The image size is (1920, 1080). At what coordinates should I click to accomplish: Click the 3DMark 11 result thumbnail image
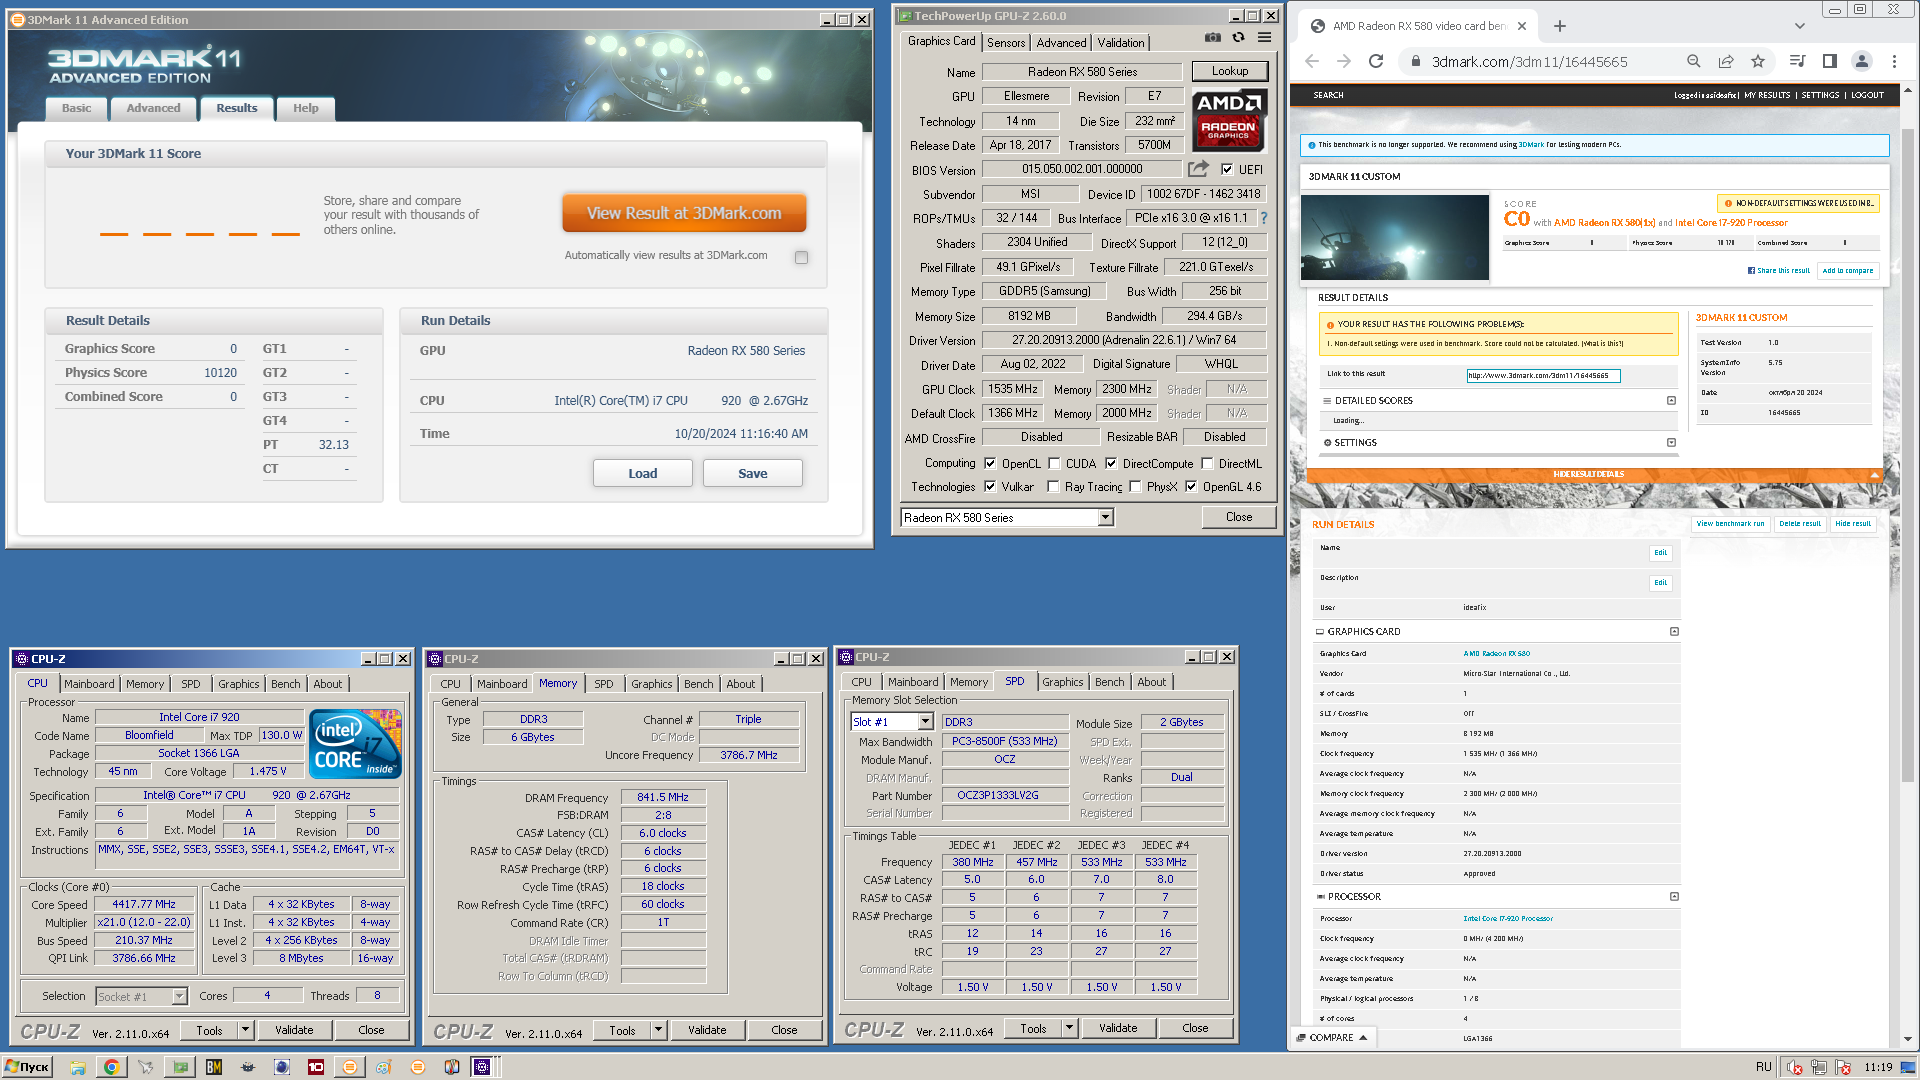1395,237
